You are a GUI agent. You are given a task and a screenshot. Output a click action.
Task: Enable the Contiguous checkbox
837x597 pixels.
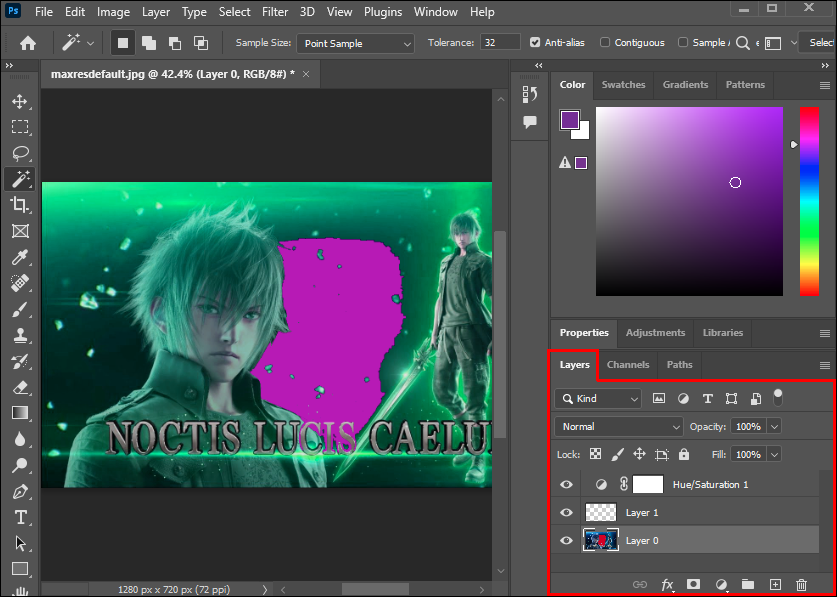point(607,43)
